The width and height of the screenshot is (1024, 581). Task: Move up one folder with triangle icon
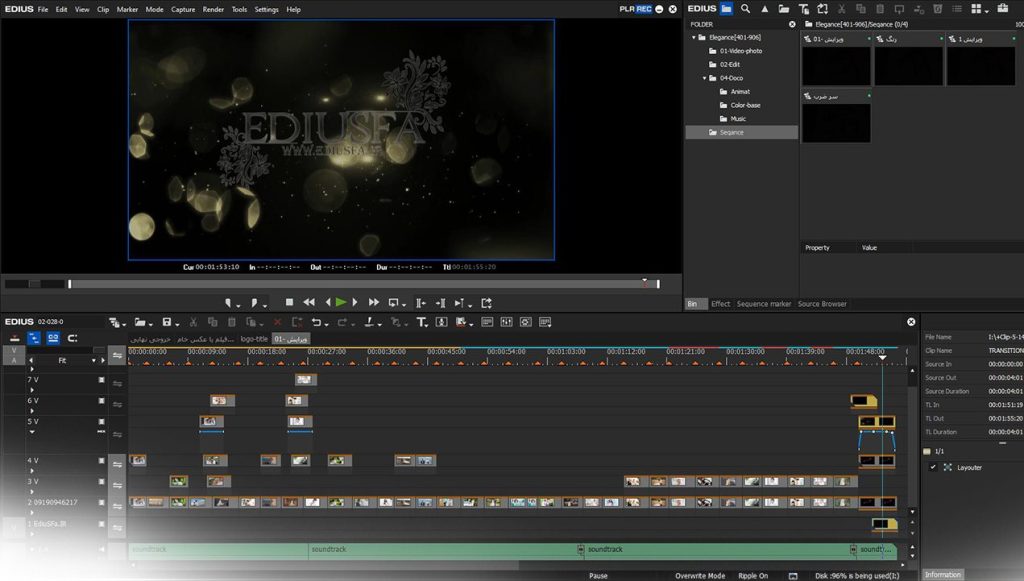tap(765, 8)
